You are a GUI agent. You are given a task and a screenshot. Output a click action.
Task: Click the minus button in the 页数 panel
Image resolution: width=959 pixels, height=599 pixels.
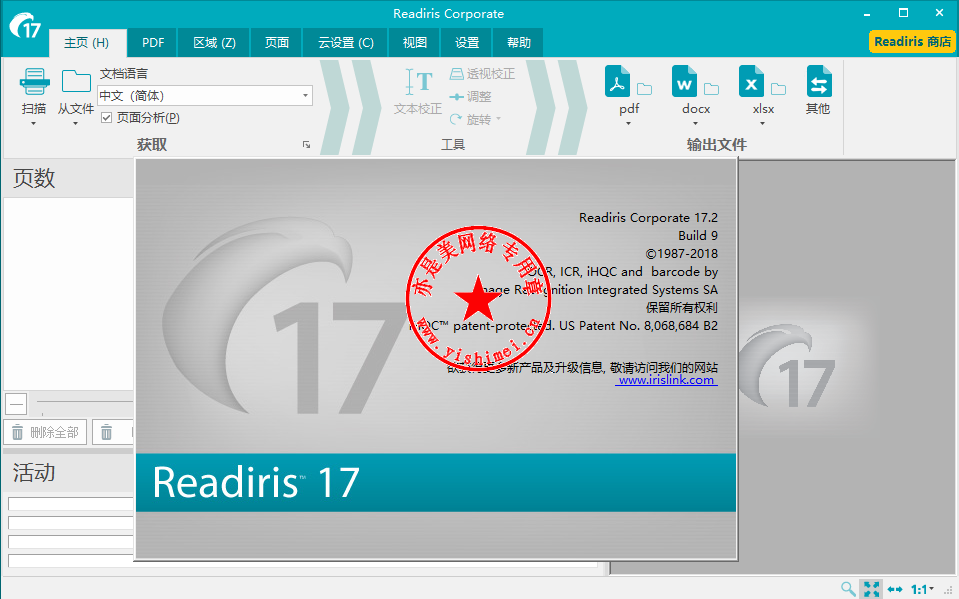(x=17, y=404)
